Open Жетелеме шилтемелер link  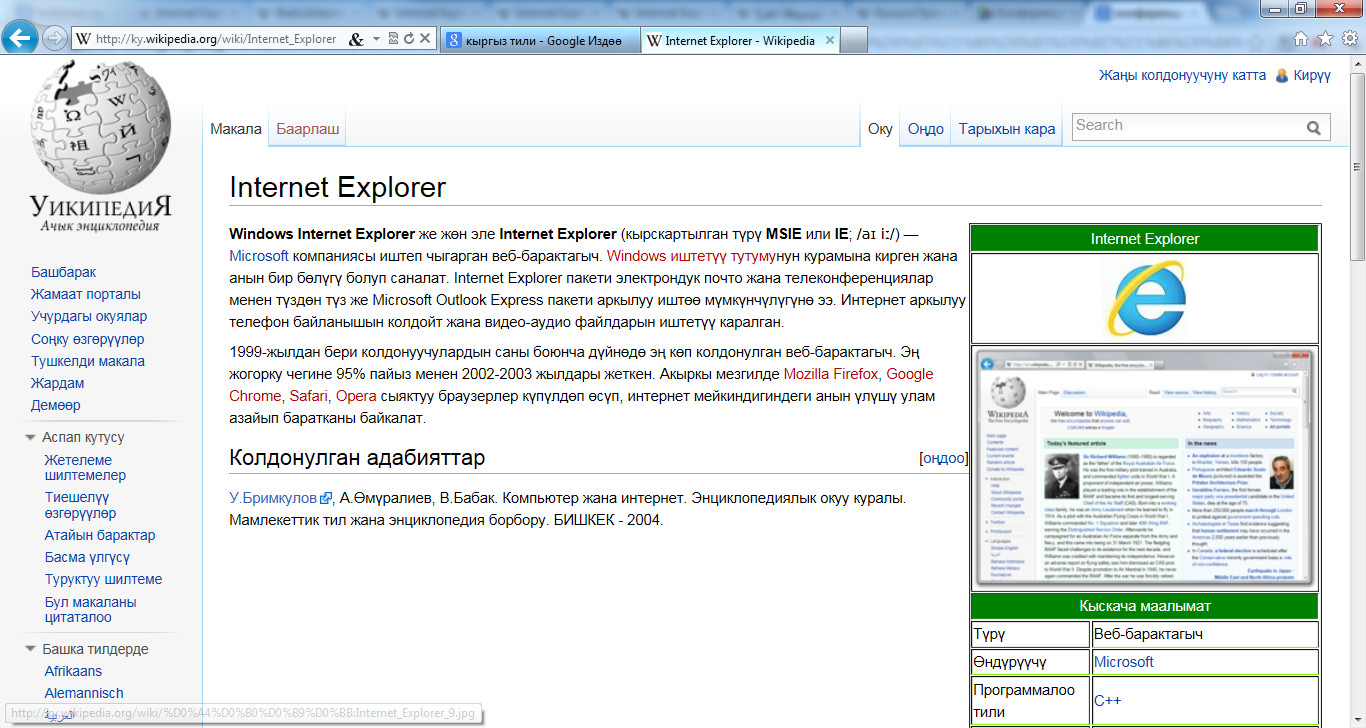tap(86, 467)
